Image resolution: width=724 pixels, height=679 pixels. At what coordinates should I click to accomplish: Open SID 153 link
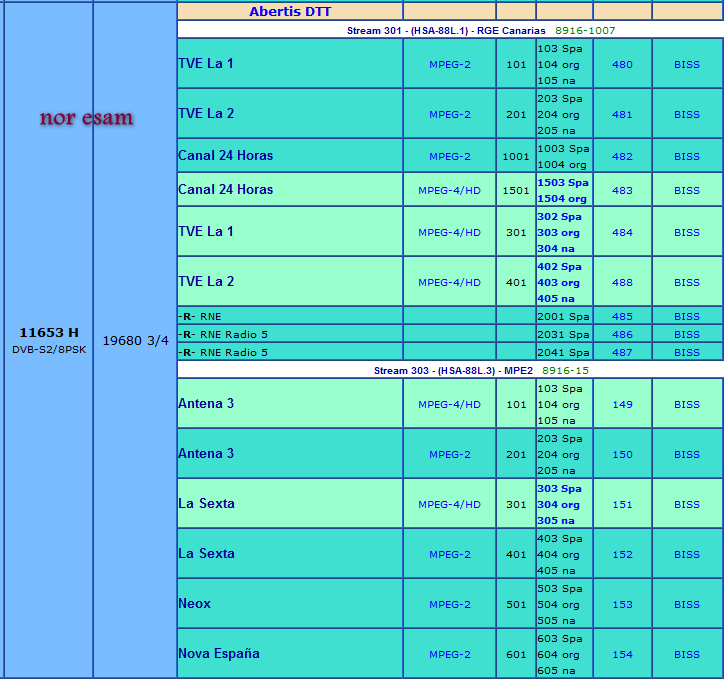click(622, 605)
